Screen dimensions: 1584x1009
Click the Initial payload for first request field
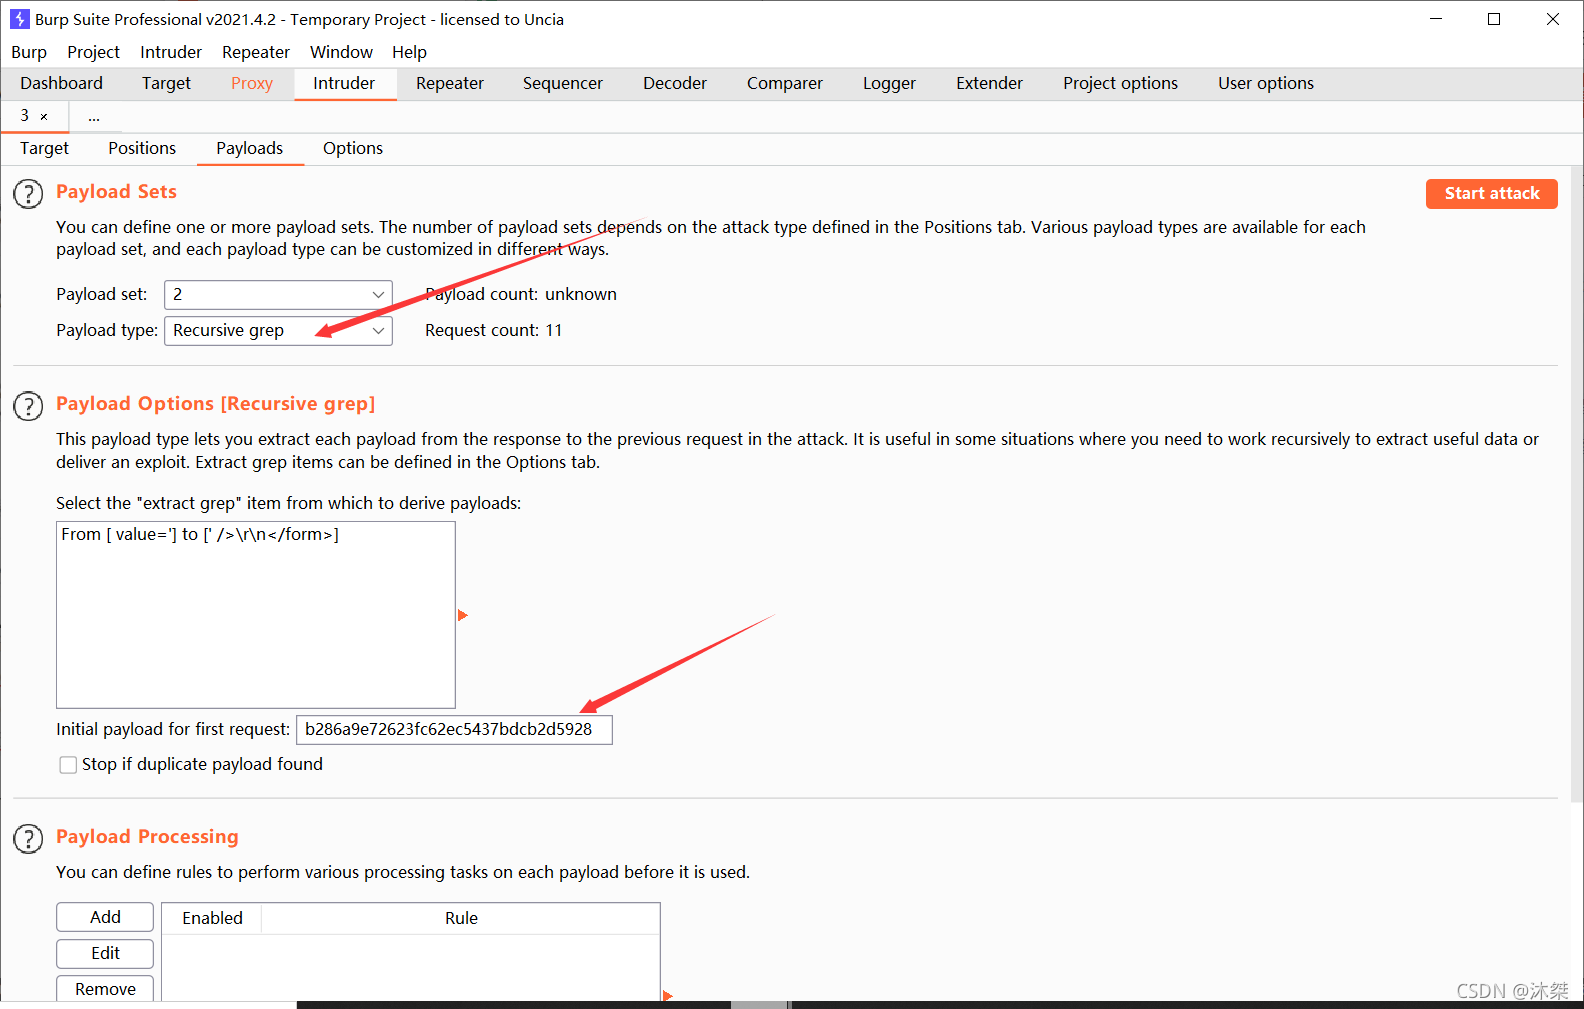[x=454, y=730]
